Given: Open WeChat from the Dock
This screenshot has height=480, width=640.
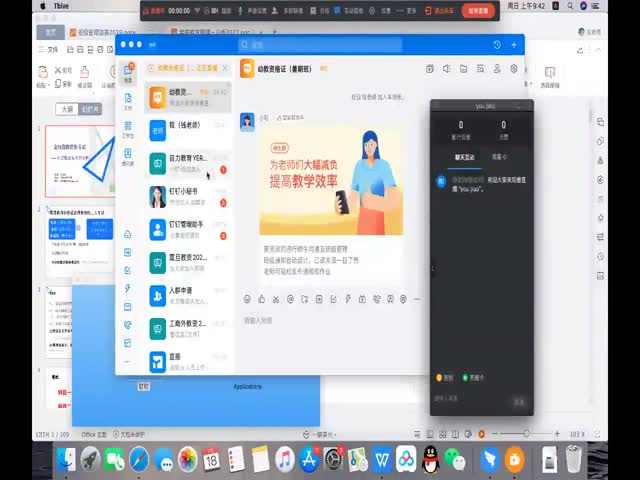Looking at the screenshot, I should click(x=455, y=459).
